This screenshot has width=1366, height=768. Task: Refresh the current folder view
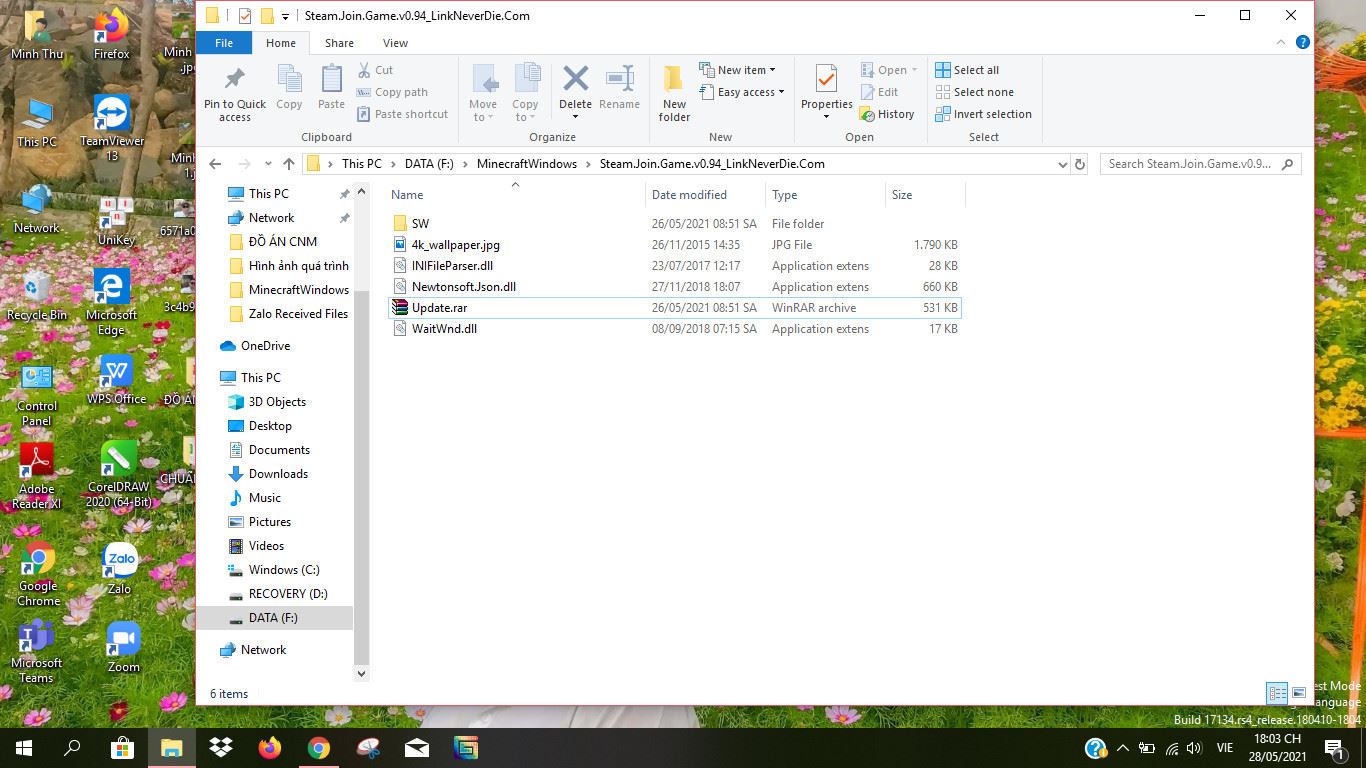click(1079, 164)
